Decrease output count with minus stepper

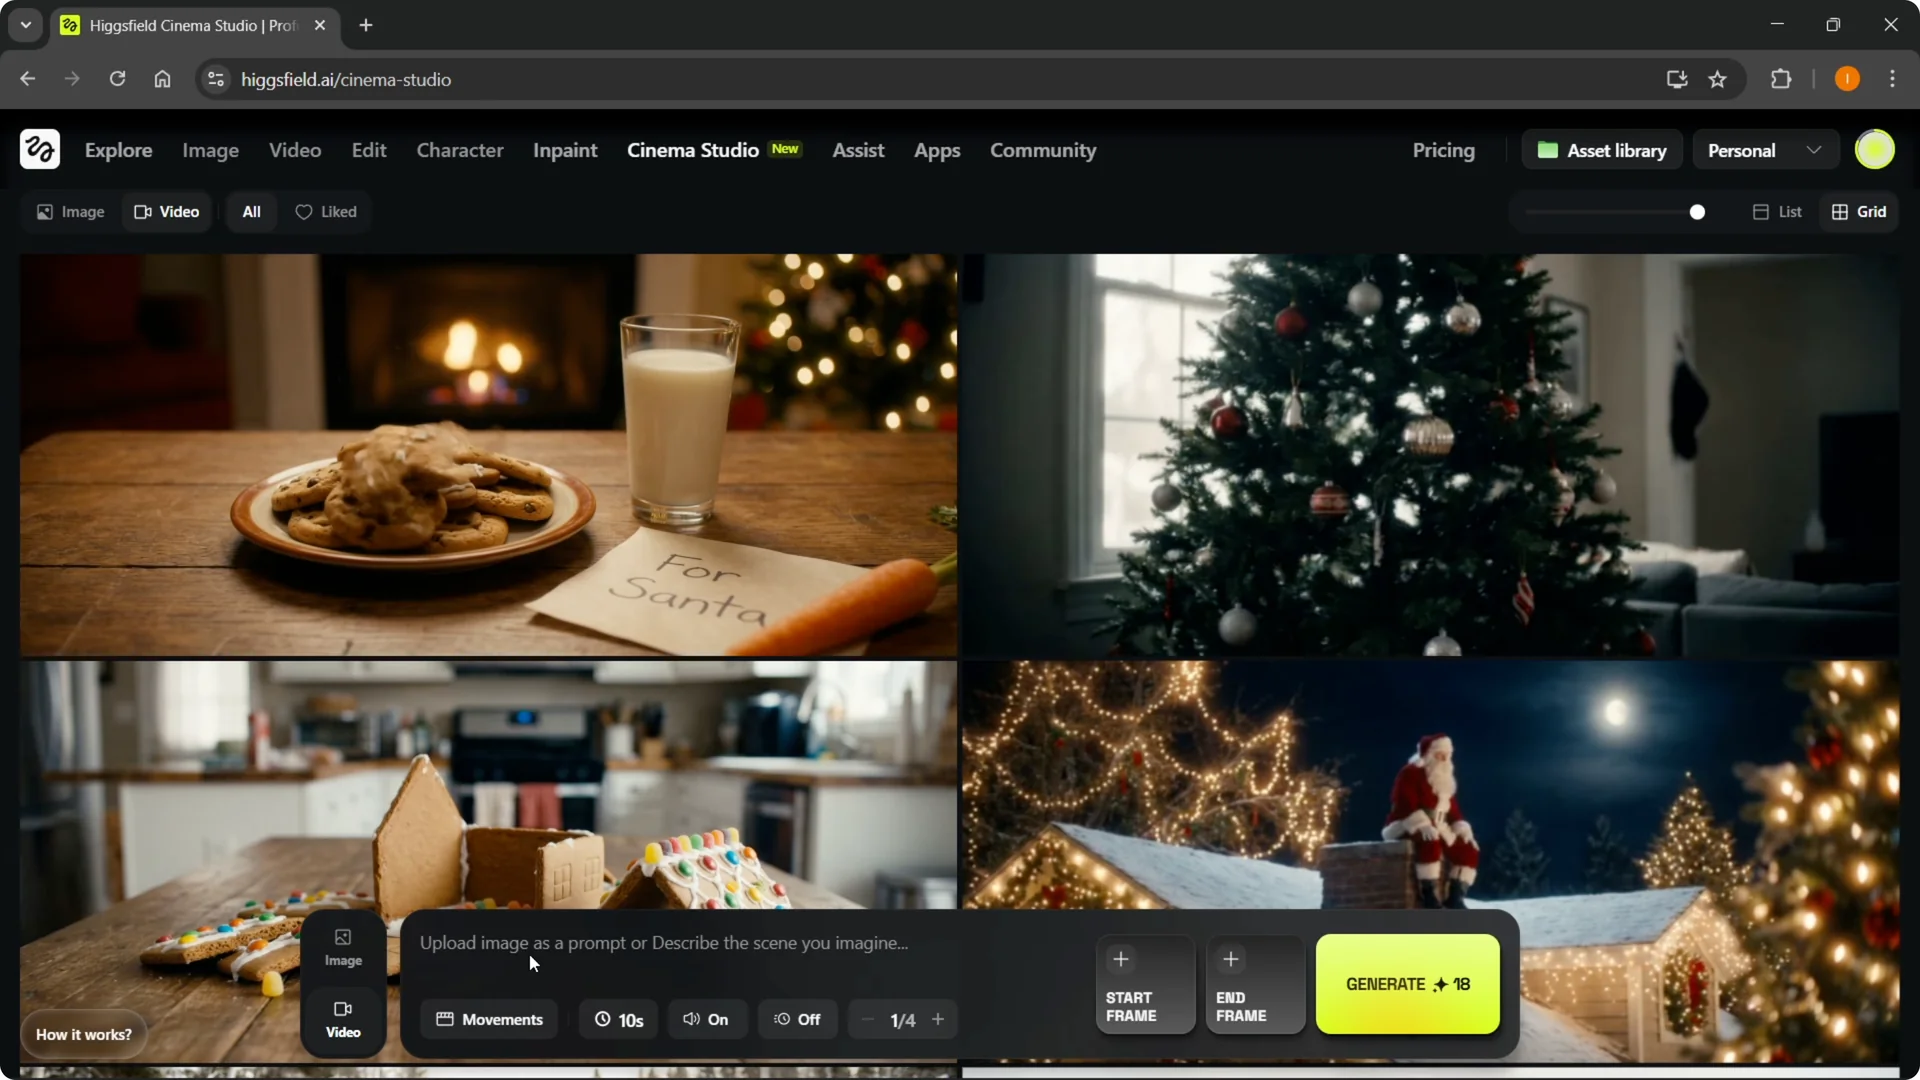click(866, 1019)
